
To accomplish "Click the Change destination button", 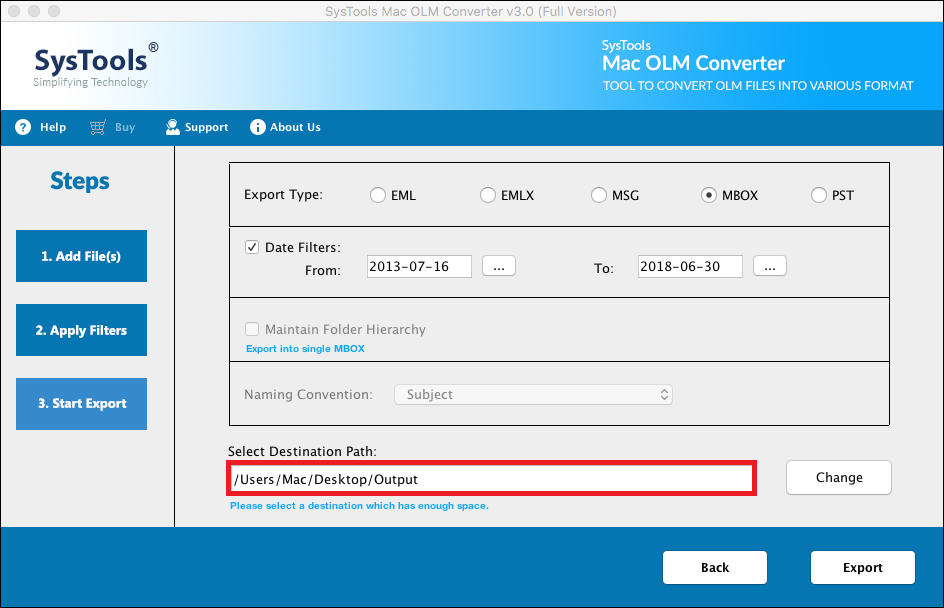I will [x=839, y=477].
